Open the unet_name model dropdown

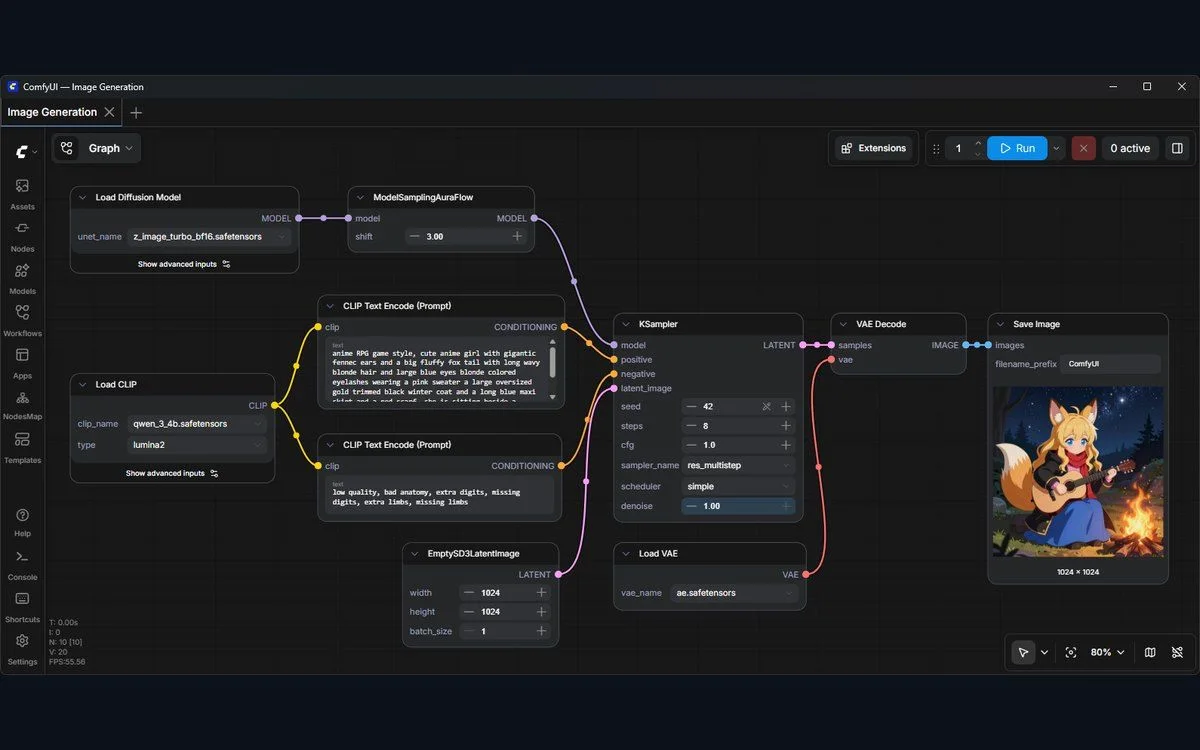(x=210, y=237)
